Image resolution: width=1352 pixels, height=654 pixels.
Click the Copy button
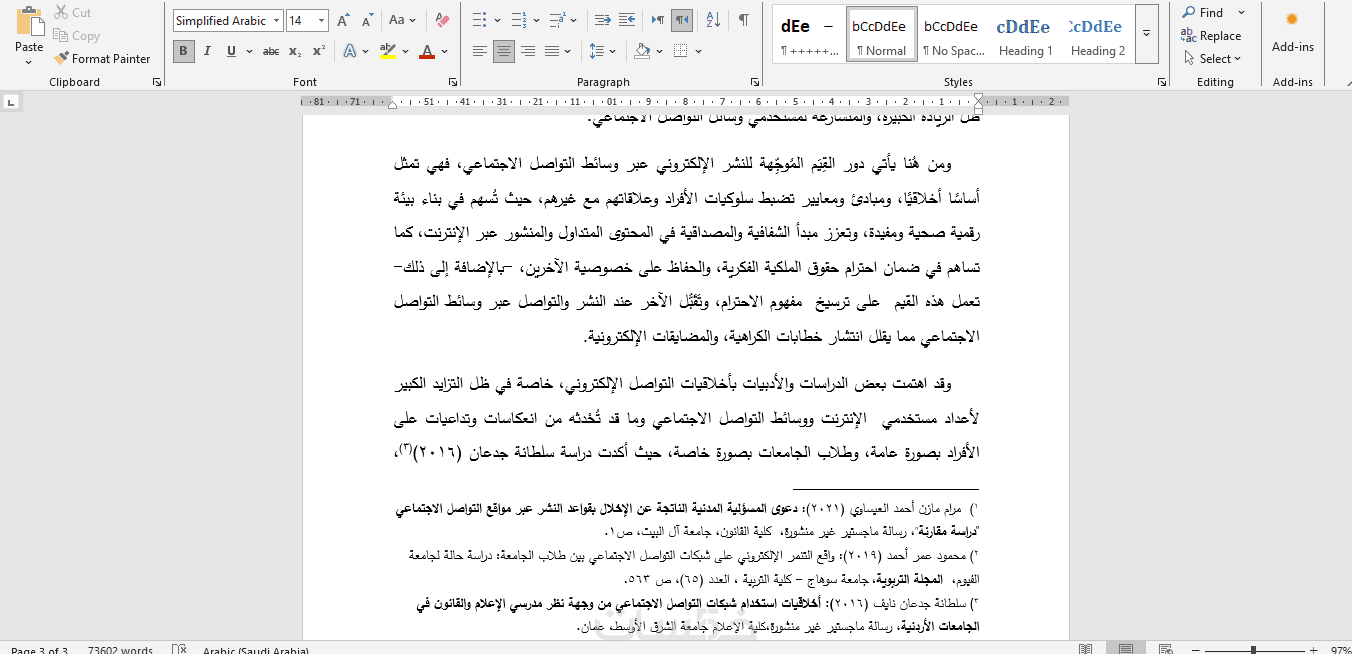click(x=77, y=36)
